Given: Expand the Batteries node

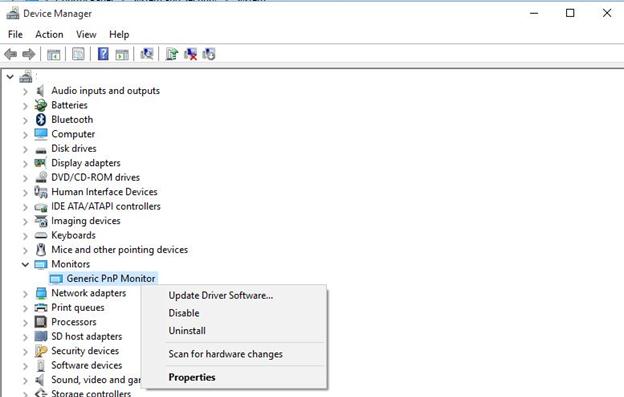Looking at the screenshot, I should pos(25,106).
